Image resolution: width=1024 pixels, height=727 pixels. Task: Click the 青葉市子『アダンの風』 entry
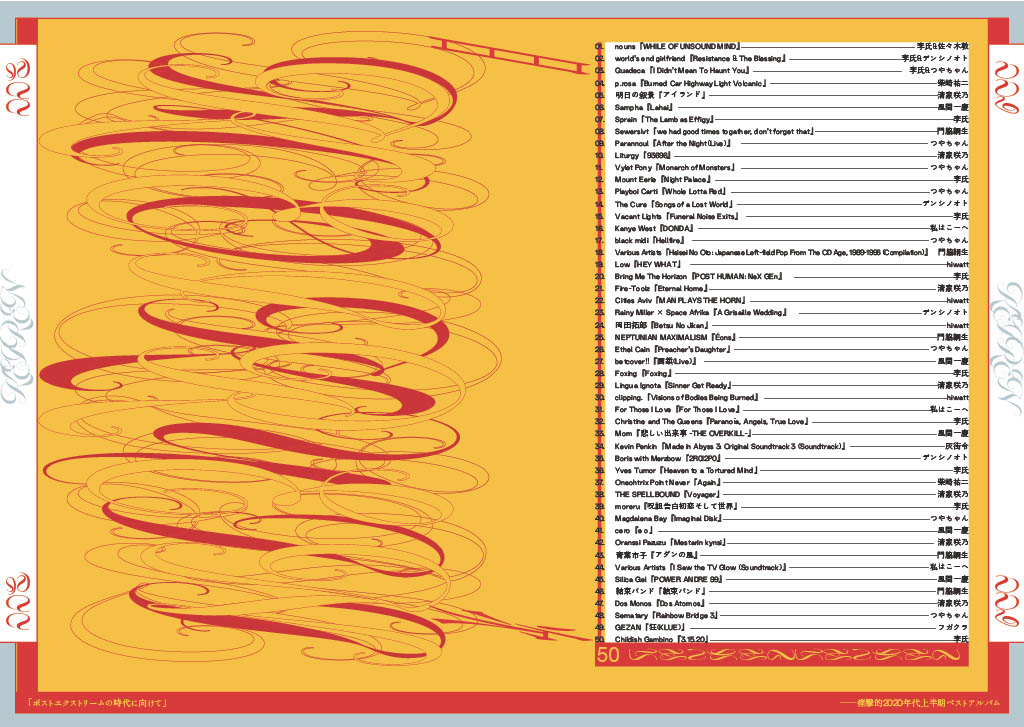[782, 555]
